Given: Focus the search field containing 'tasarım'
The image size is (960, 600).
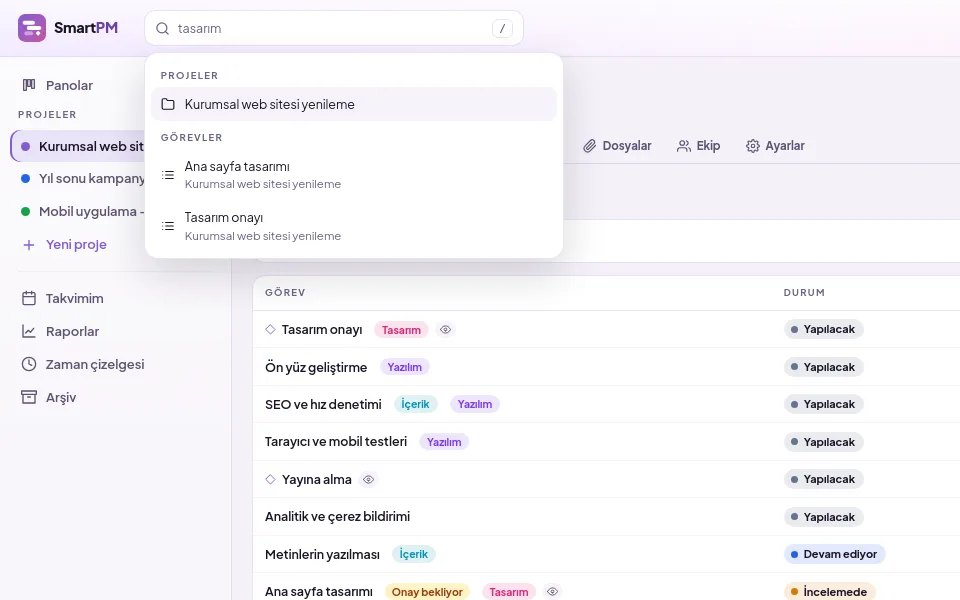Looking at the screenshot, I should (334, 28).
